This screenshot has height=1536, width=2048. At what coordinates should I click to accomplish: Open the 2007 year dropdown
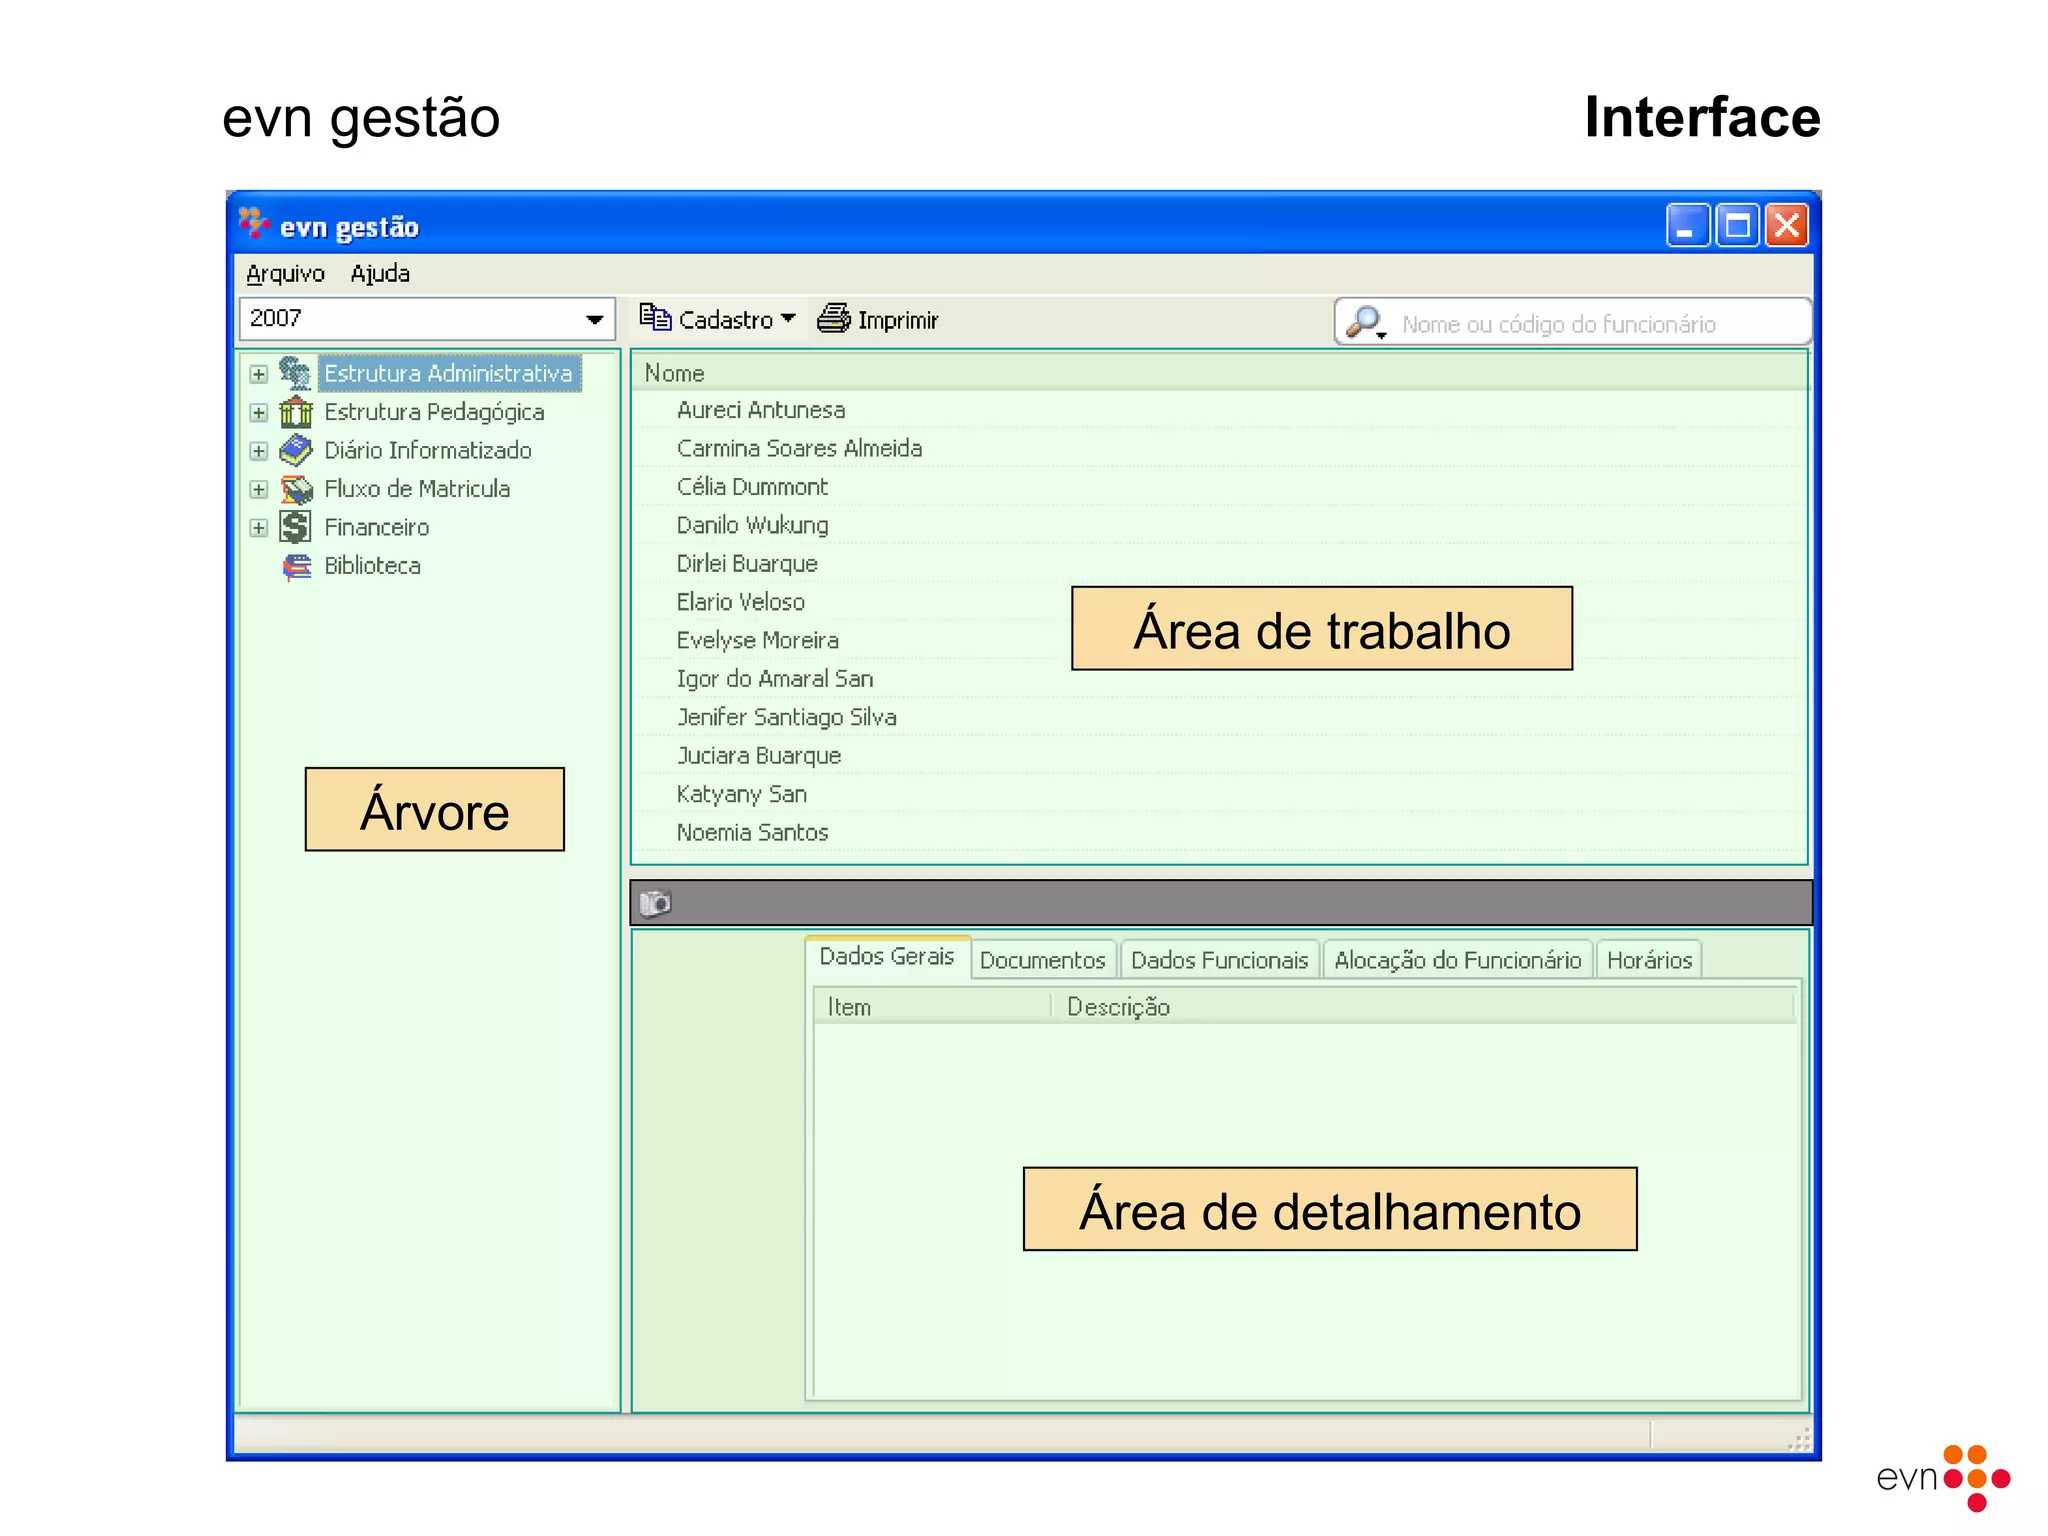pos(594,319)
